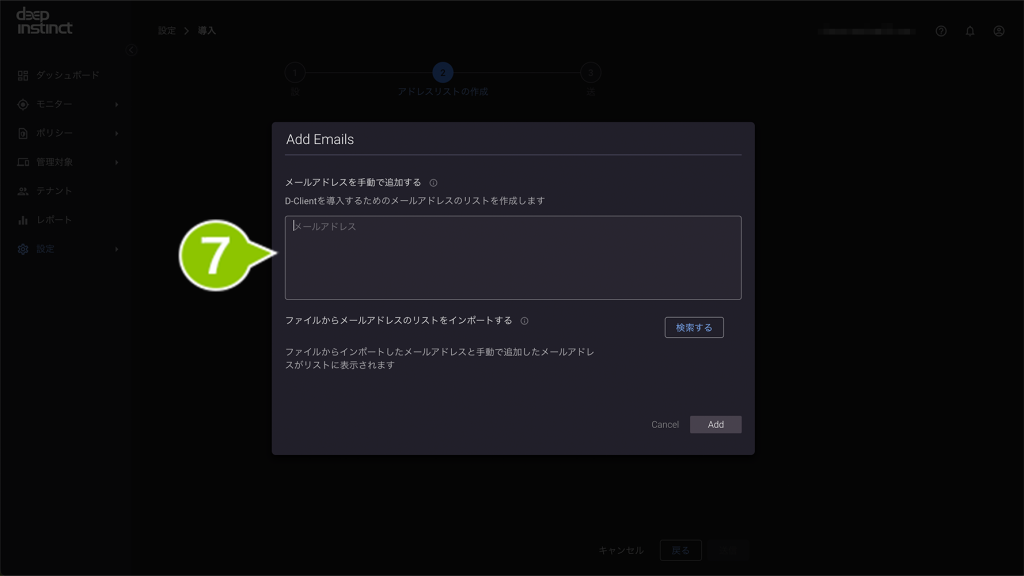
Task: Click the background 戻る button
Action: coord(680,551)
